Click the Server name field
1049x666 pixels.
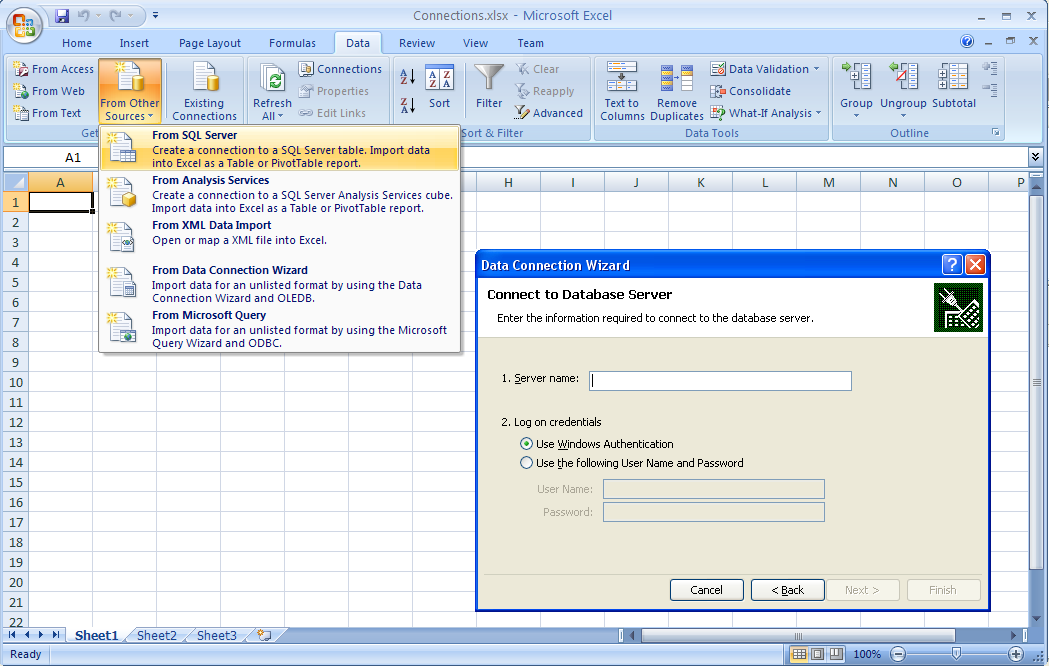coord(721,380)
